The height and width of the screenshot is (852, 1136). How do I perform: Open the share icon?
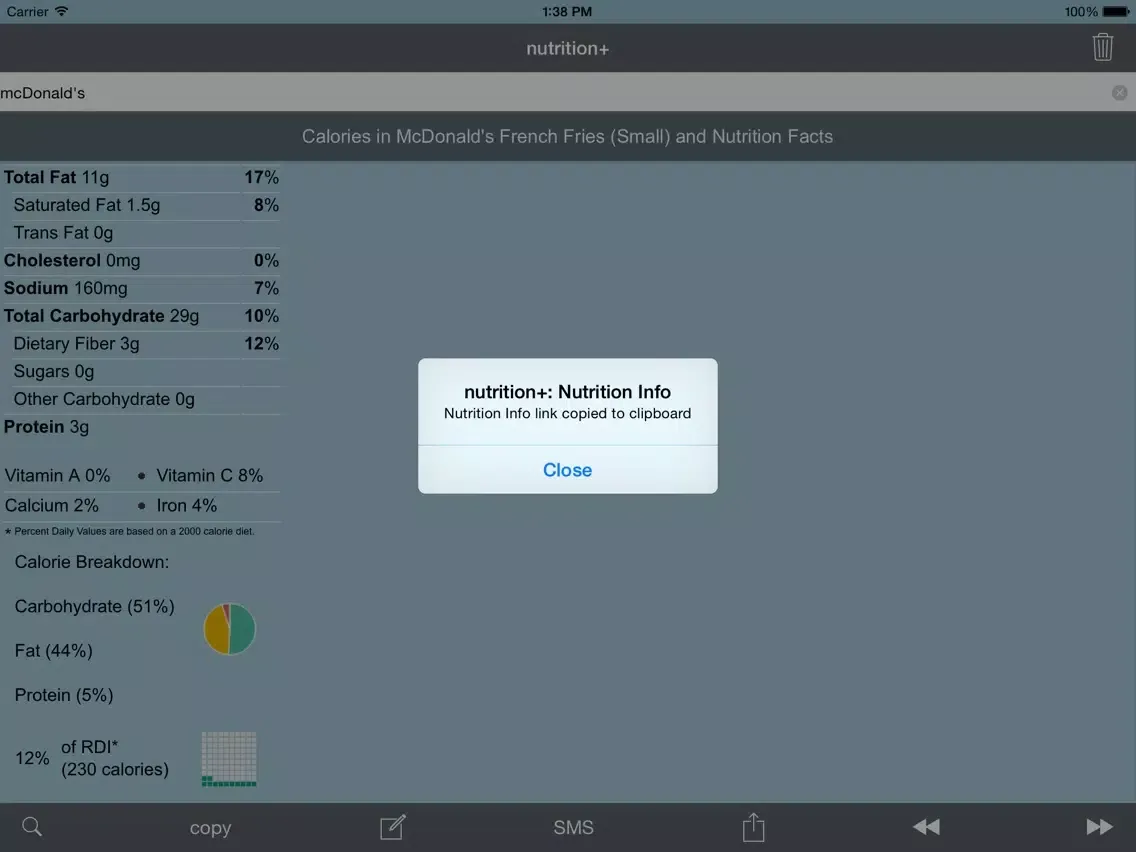coord(753,827)
